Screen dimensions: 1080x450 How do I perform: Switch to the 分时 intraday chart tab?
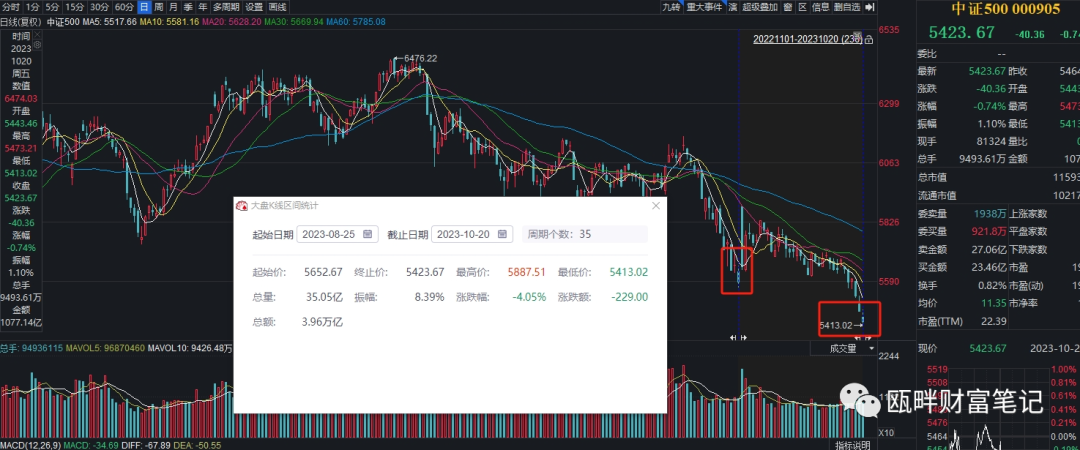pos(11,7)
